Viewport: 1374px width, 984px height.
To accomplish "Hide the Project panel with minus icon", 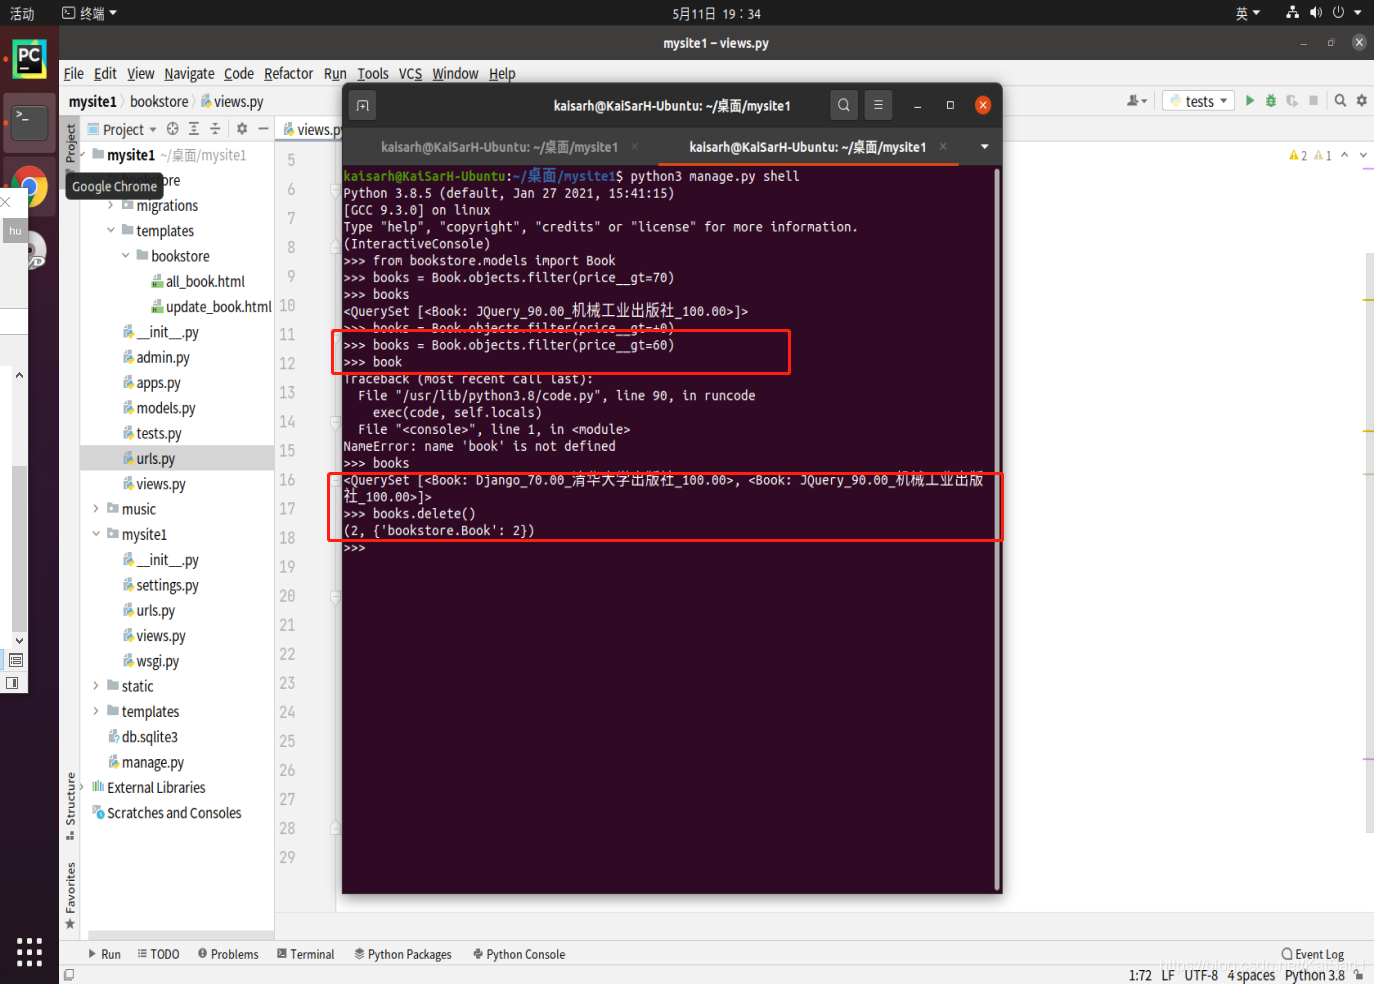I will 263,129.
